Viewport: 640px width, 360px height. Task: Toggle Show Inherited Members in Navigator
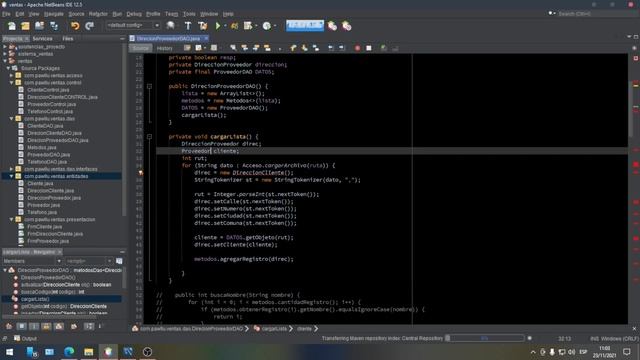tap(9, 326)
